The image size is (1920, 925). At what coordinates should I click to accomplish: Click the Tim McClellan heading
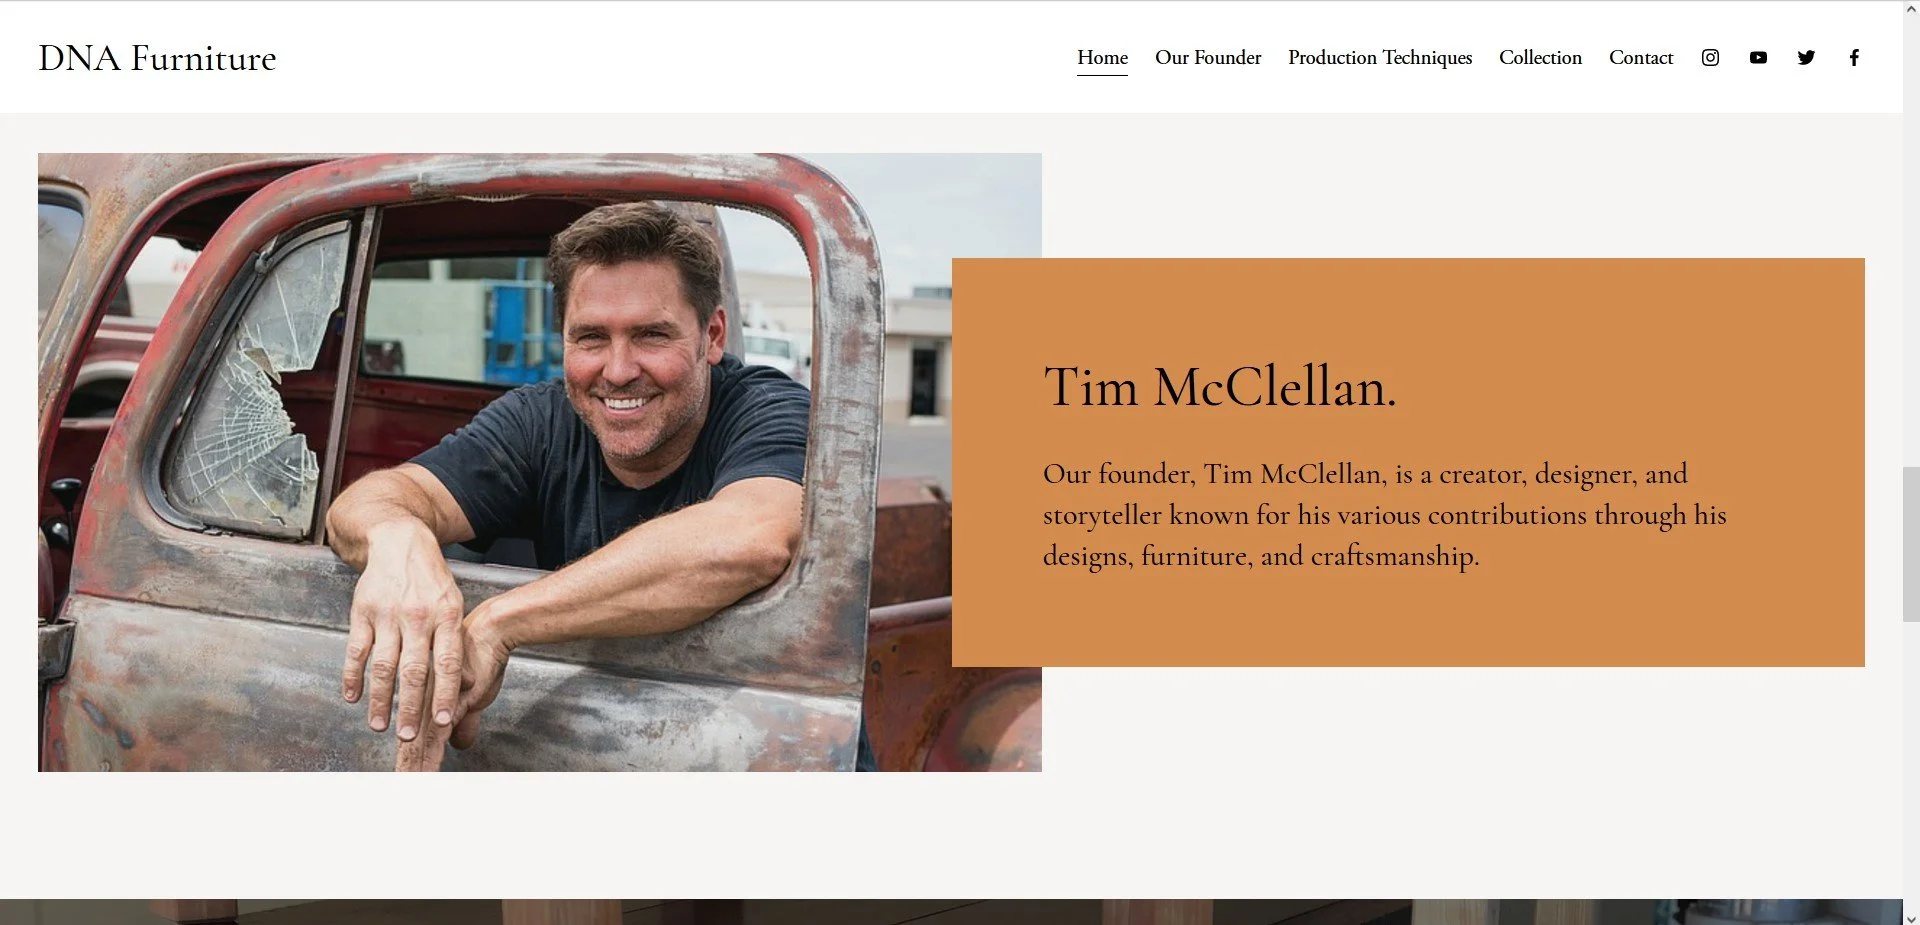(1219, 387)
